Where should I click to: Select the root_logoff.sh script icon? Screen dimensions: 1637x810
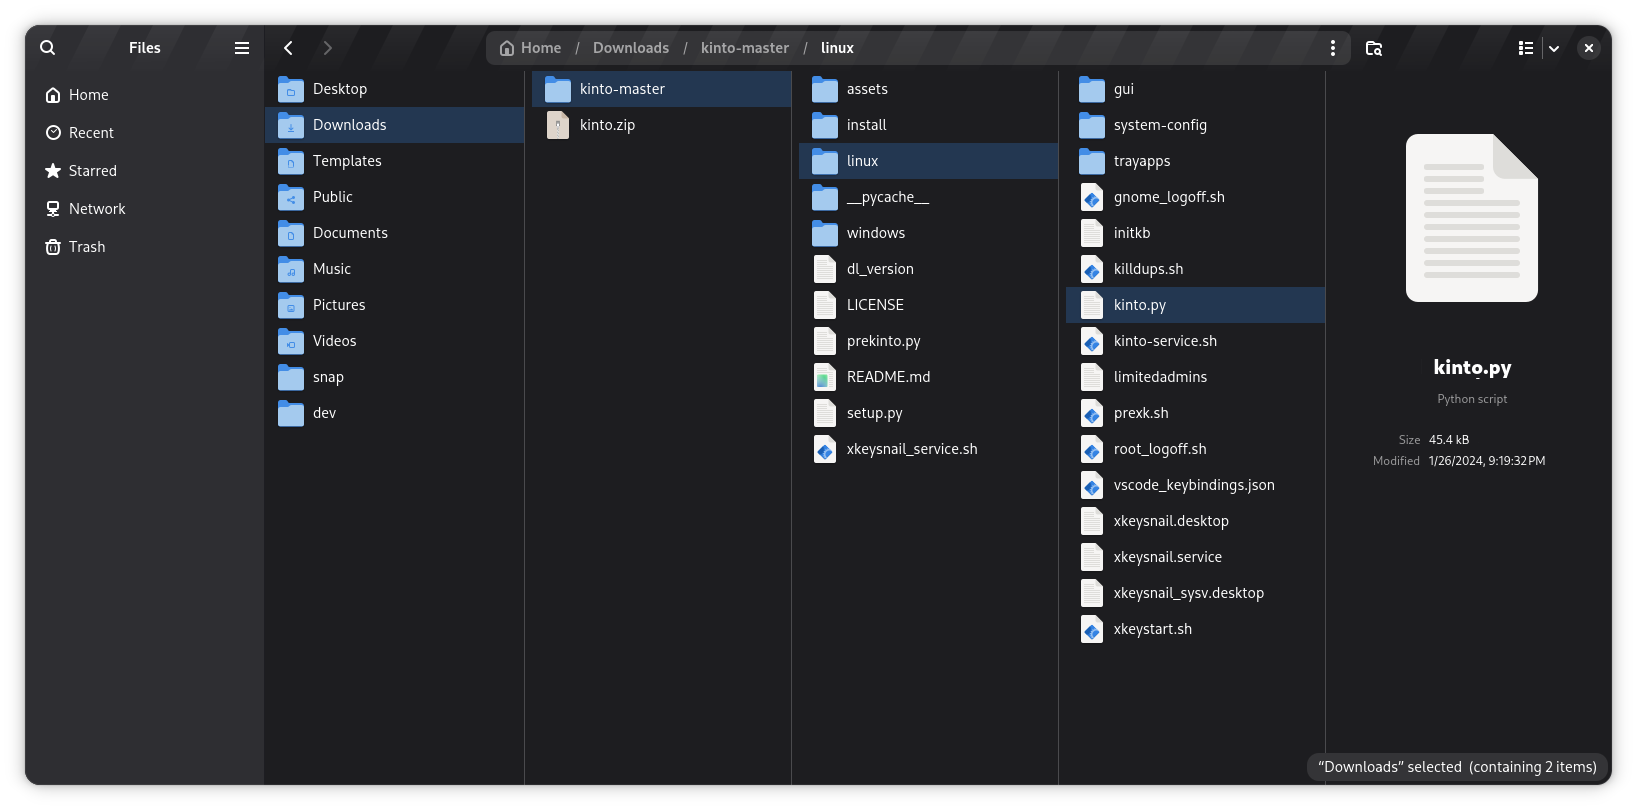click(x=1092, y=449)
